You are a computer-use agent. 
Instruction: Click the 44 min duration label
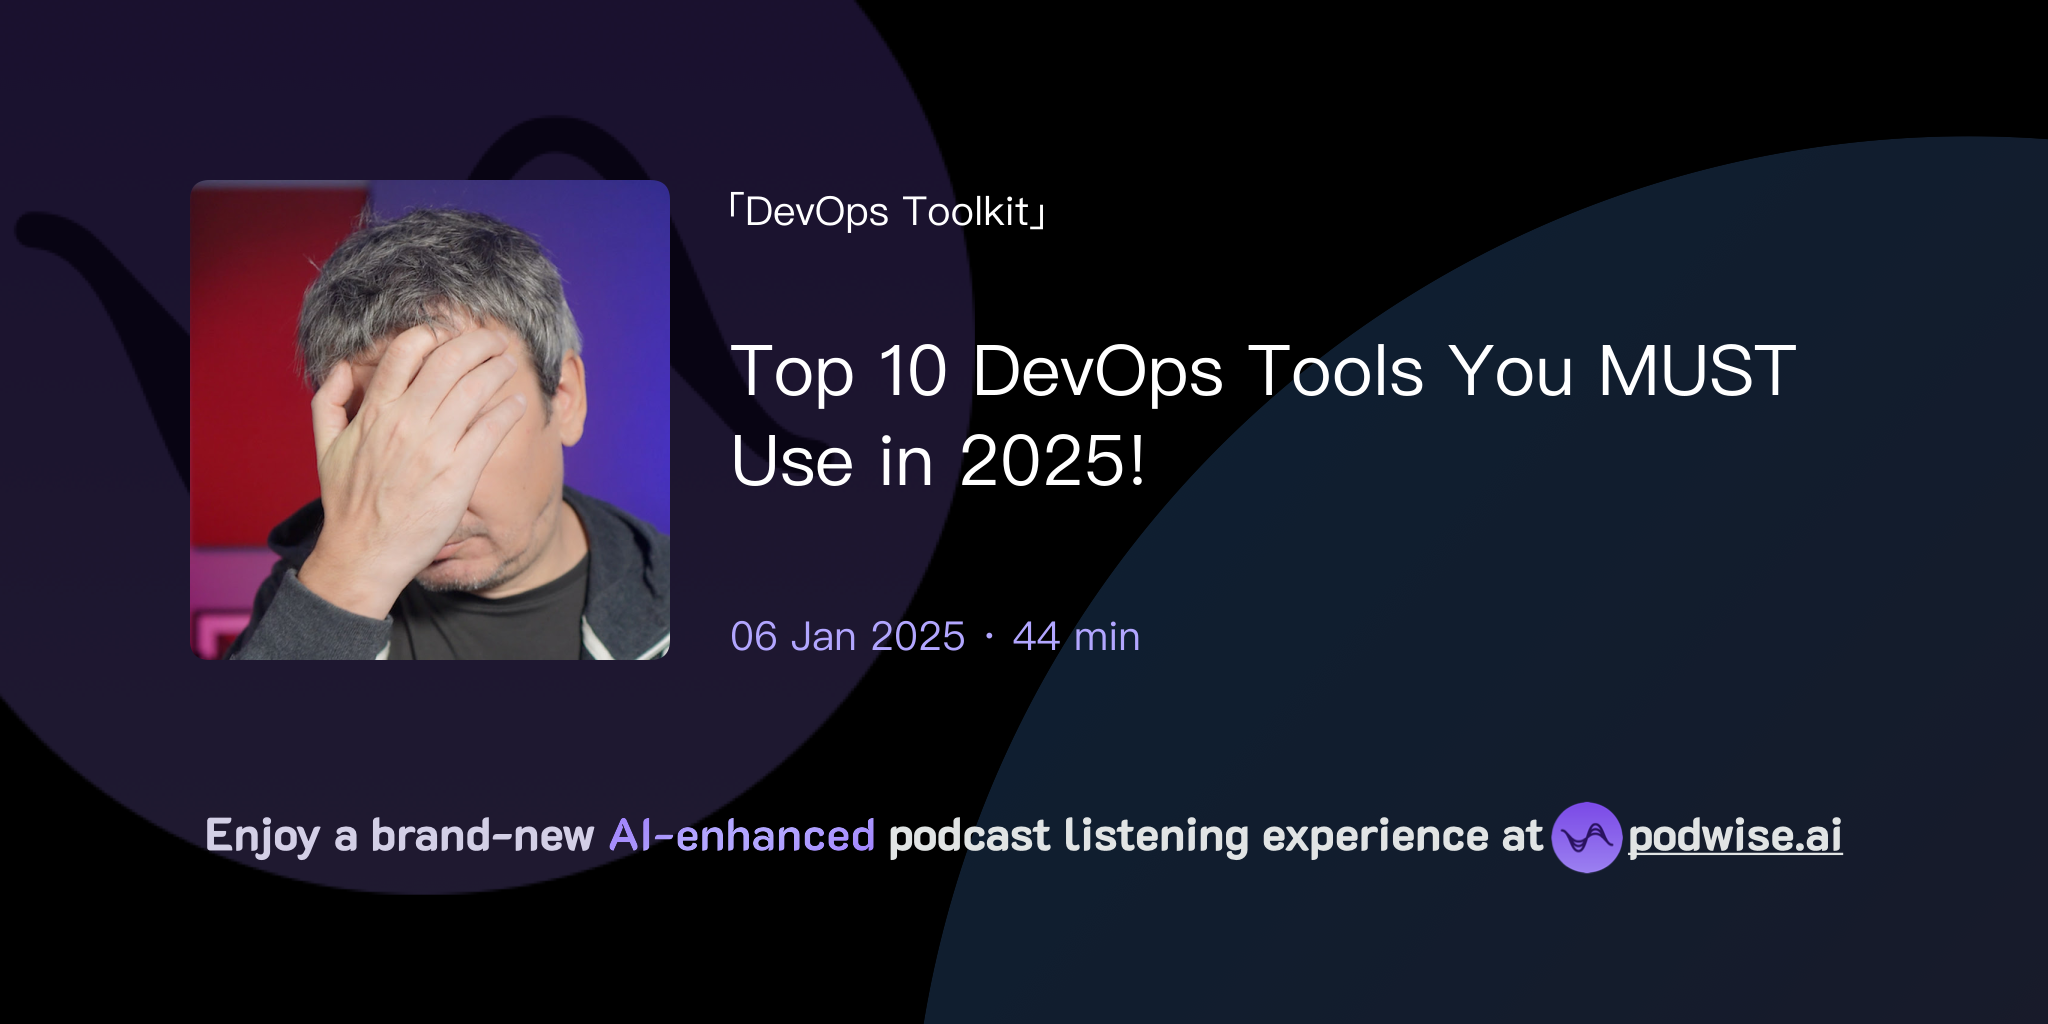(x=1074, y=635)
